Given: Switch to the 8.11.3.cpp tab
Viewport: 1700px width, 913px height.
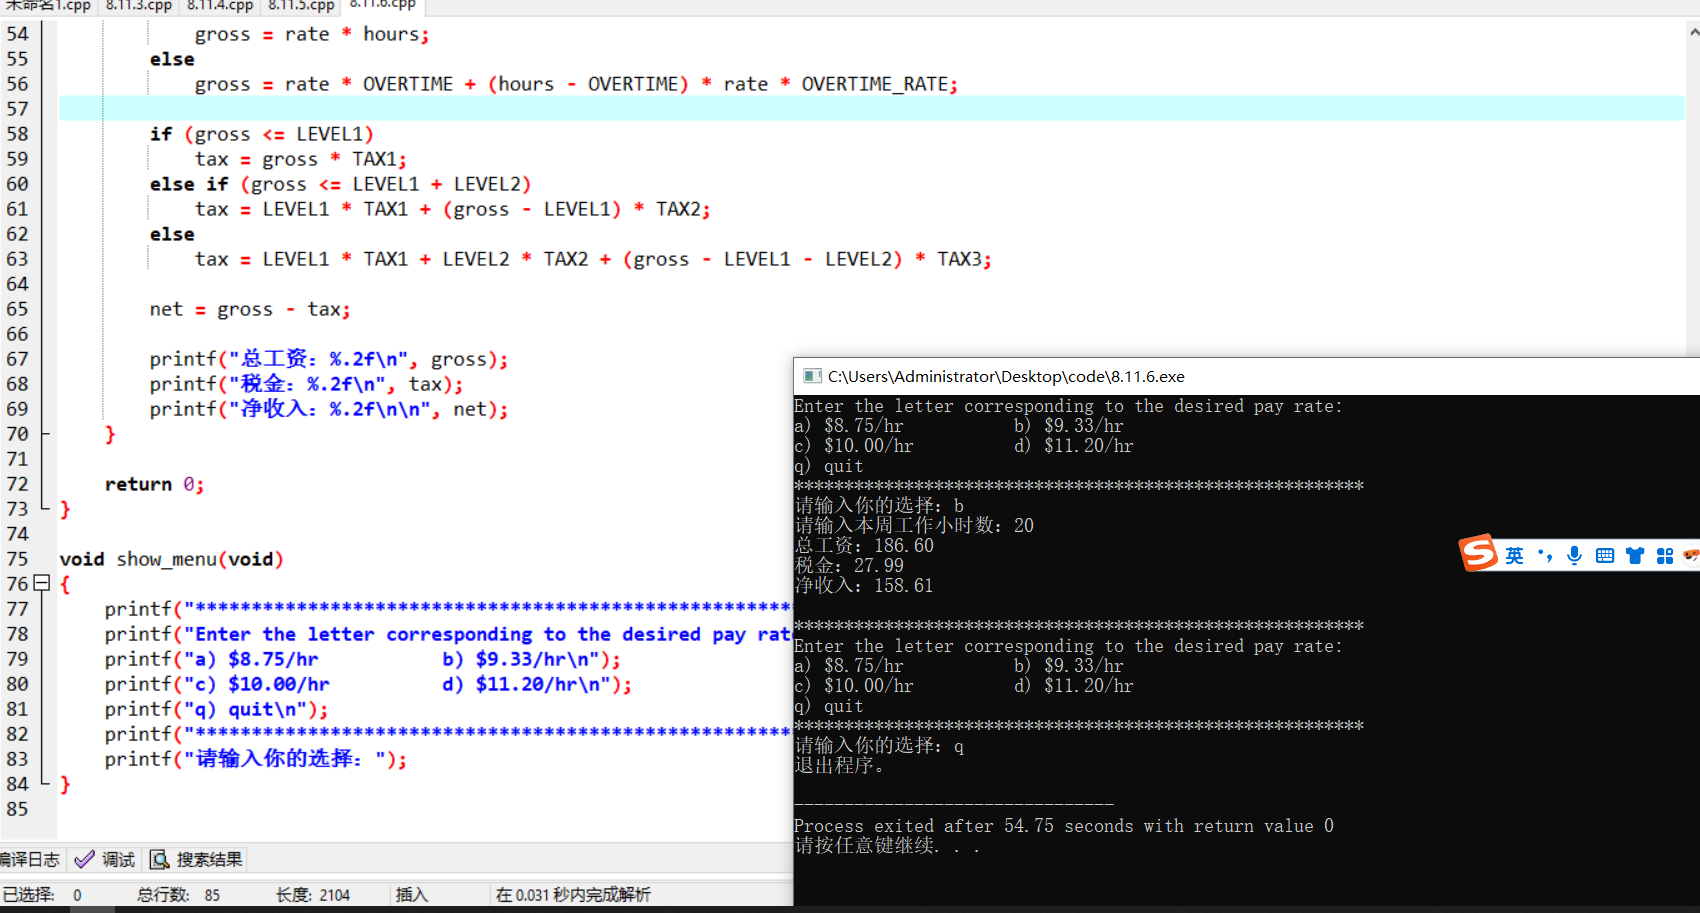Looking at the screenshot, I should (x=139, y=6).
